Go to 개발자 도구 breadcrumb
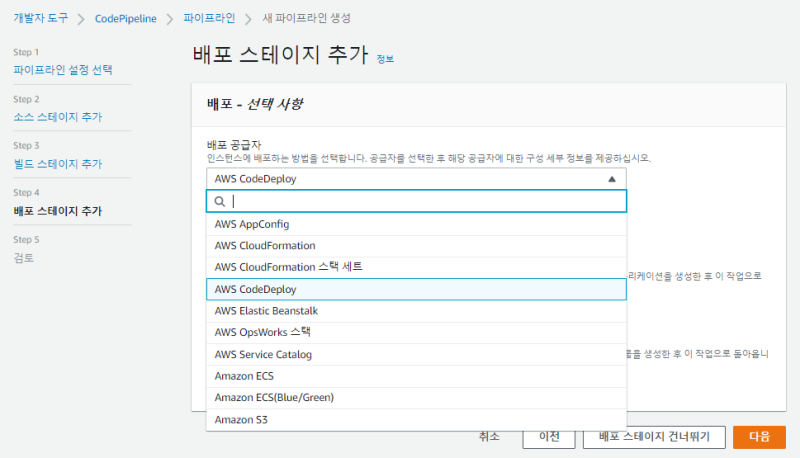The height and width of the screenshot is (458, 800). coord(40,18)
